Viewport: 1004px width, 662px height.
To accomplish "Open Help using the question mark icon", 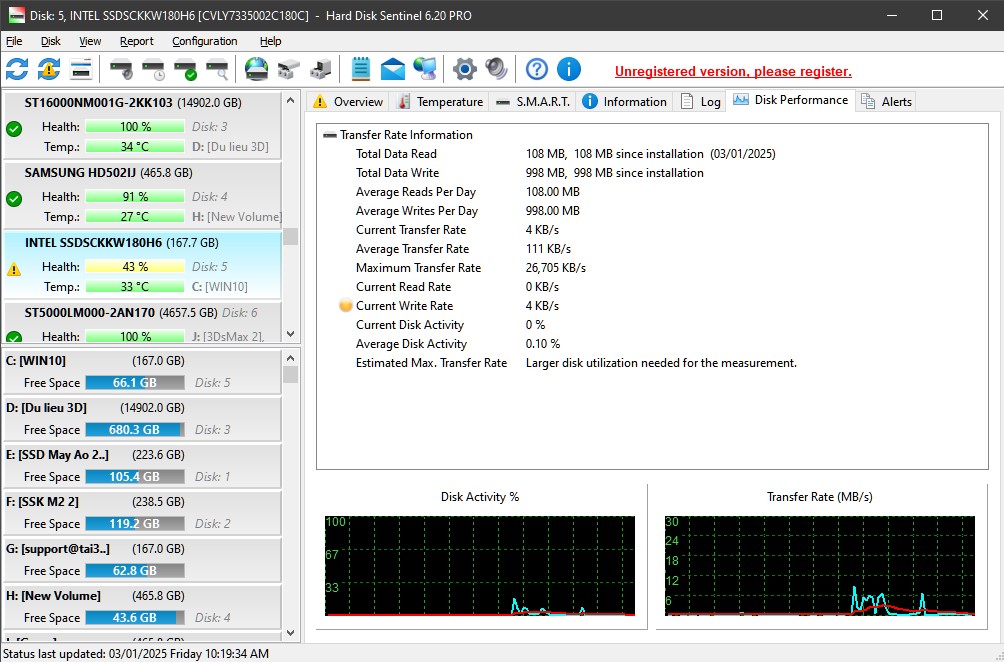I will [x=537, y=69].
